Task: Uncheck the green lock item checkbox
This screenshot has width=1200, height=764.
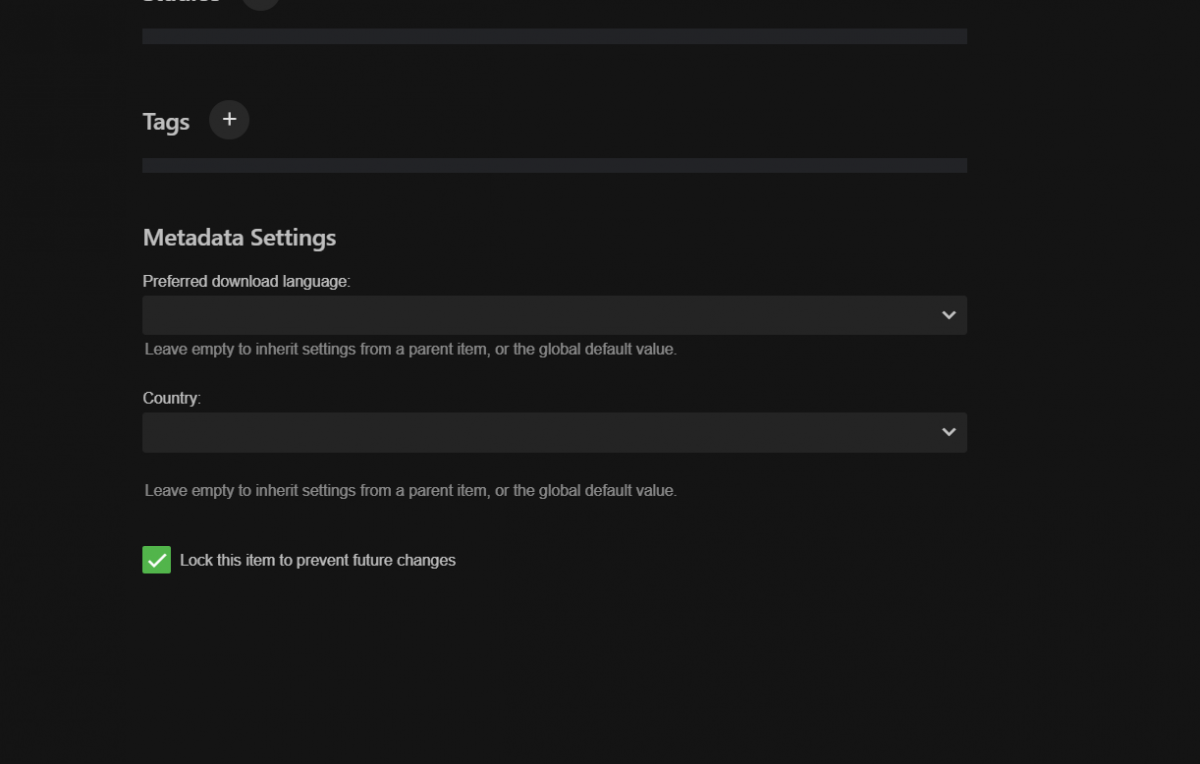Action: [157, 560]
